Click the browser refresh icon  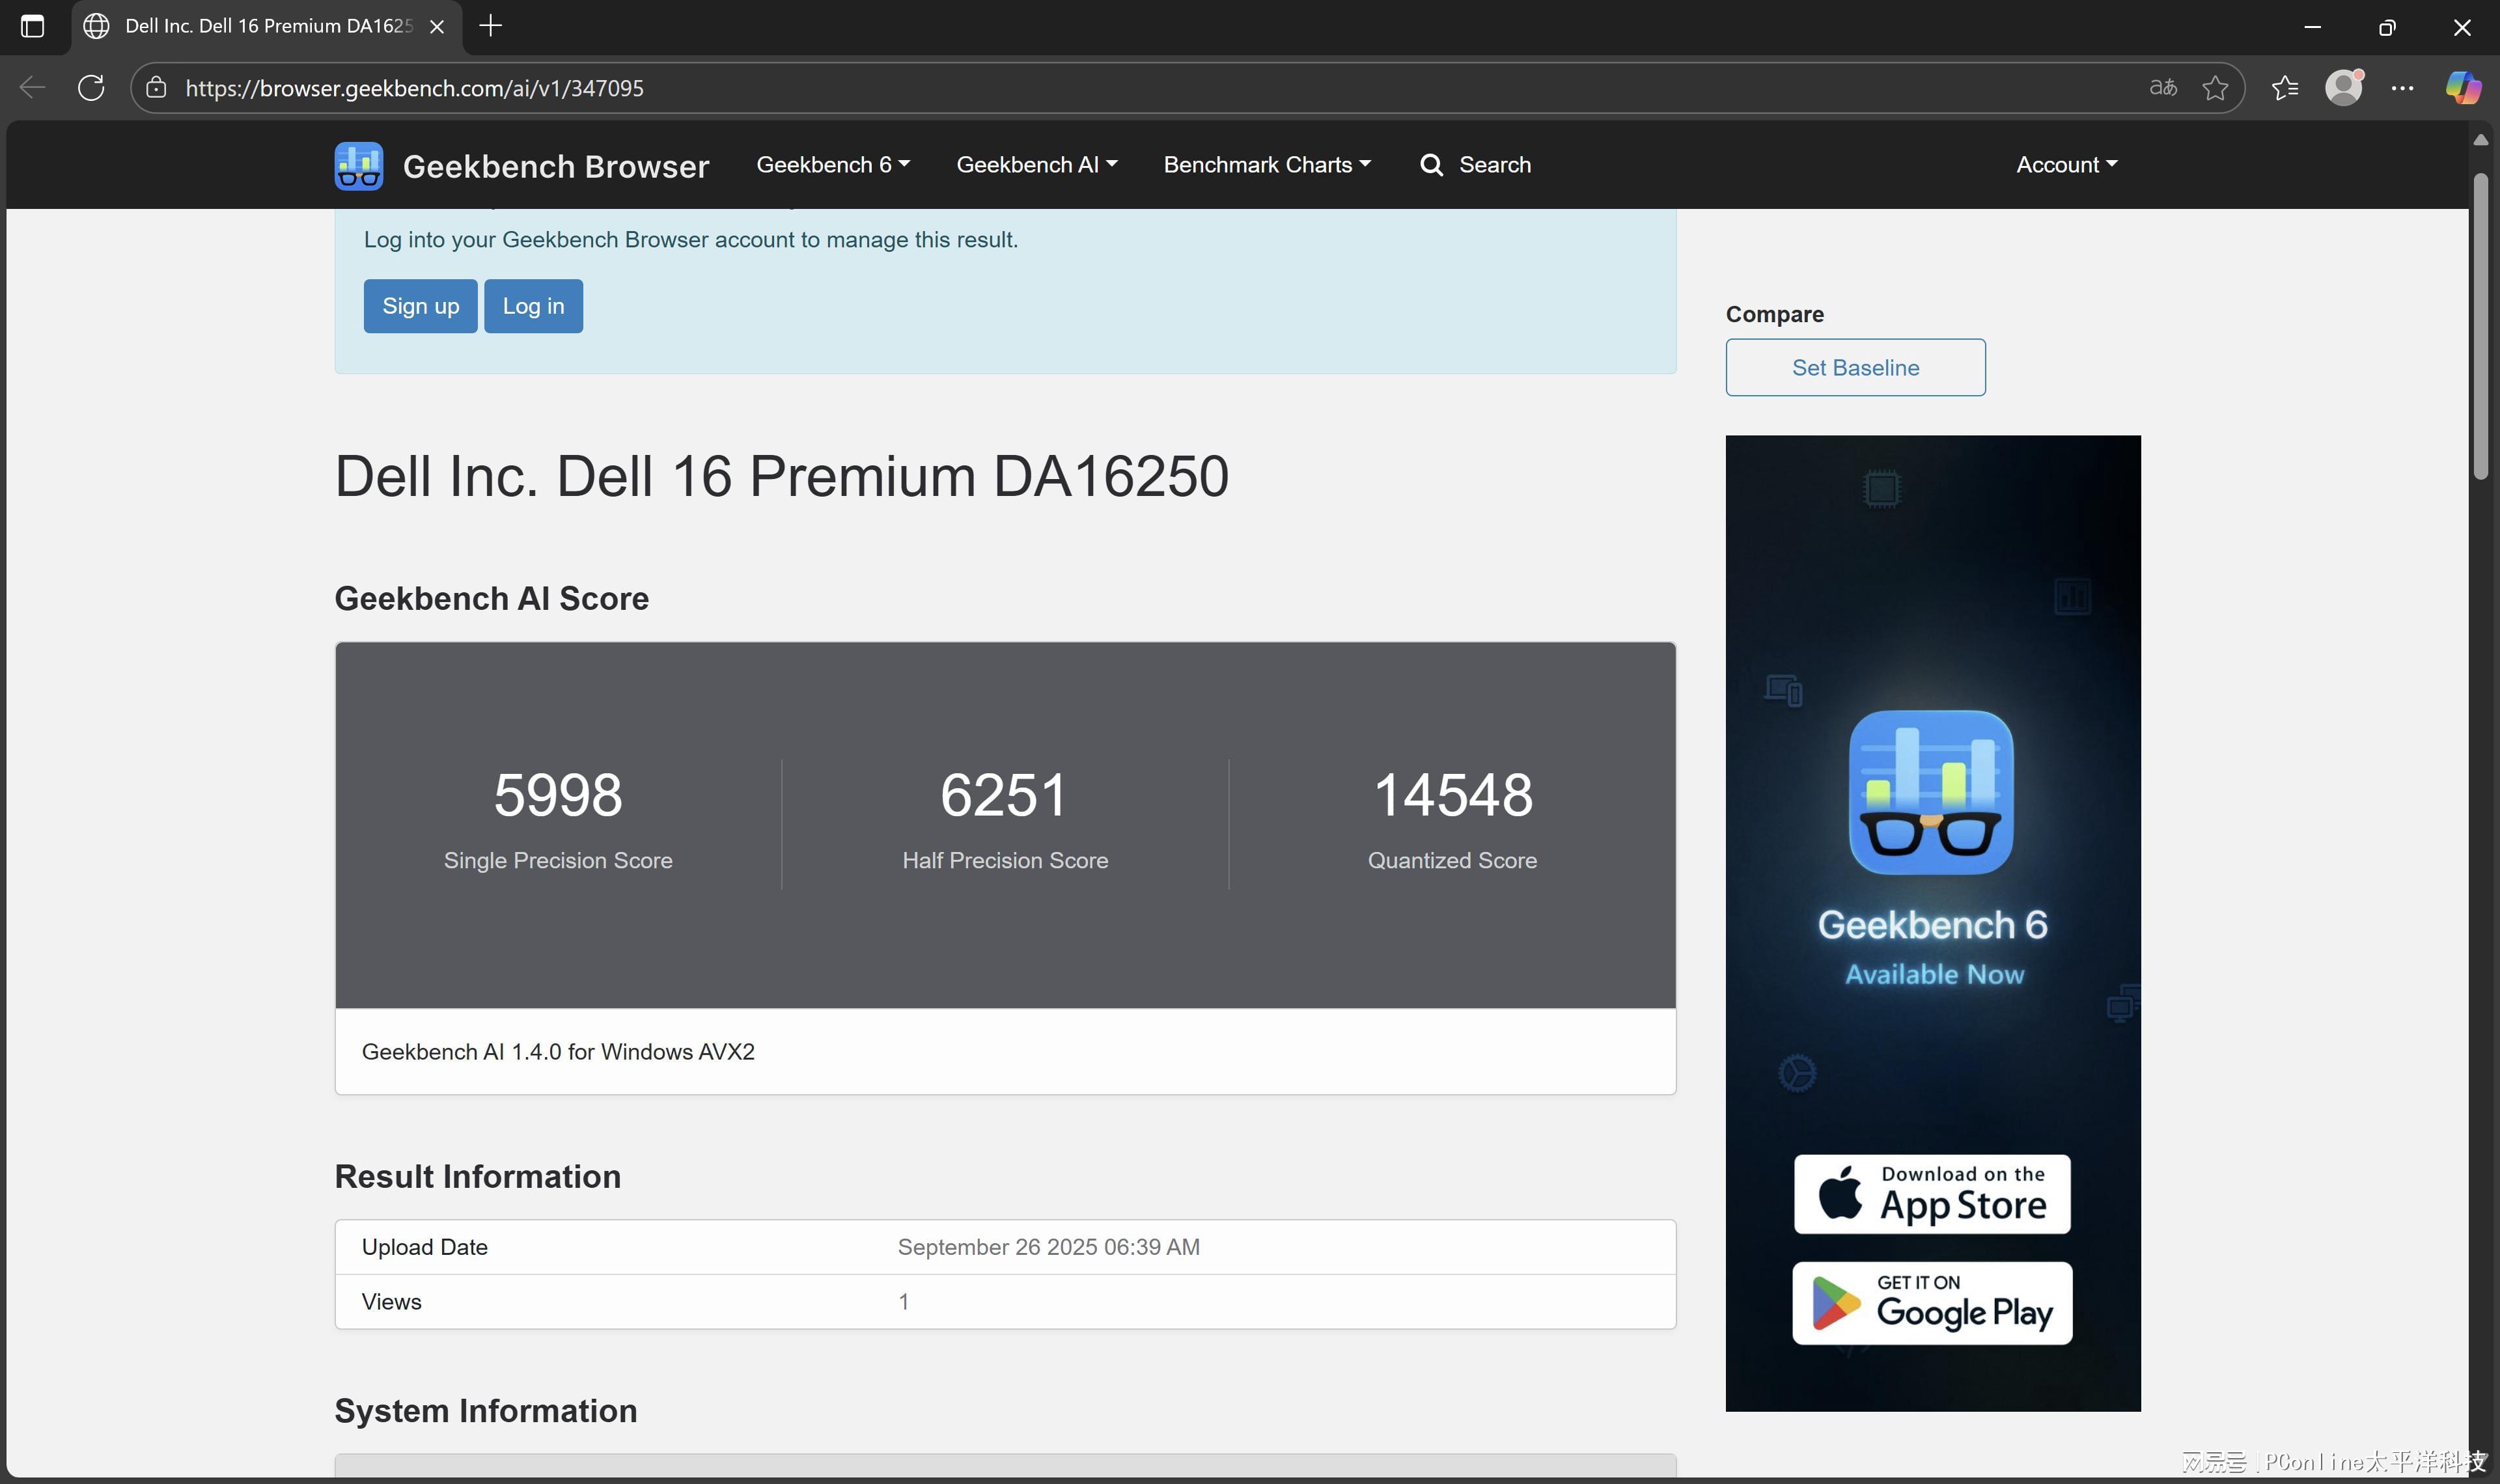tap(91, 88)
